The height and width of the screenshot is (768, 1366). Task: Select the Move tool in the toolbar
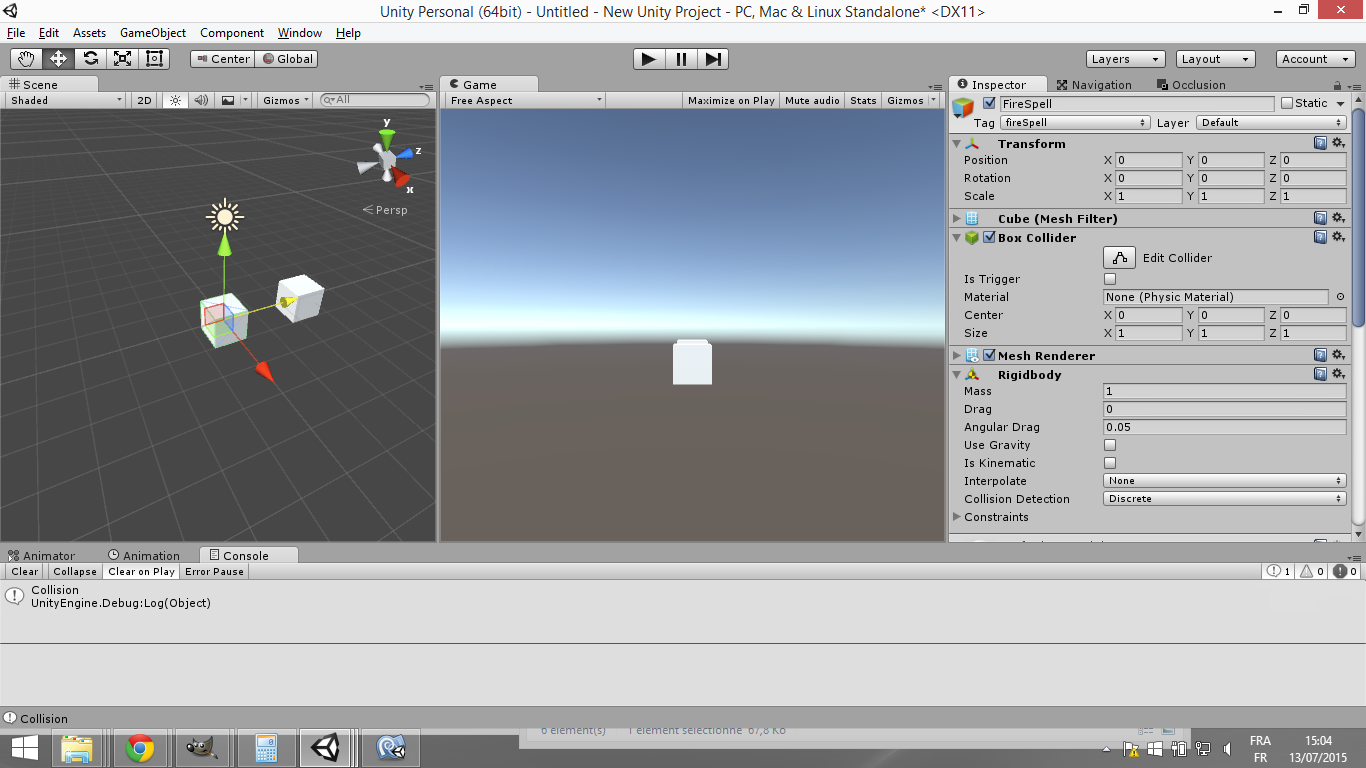(x=58, y=59)
